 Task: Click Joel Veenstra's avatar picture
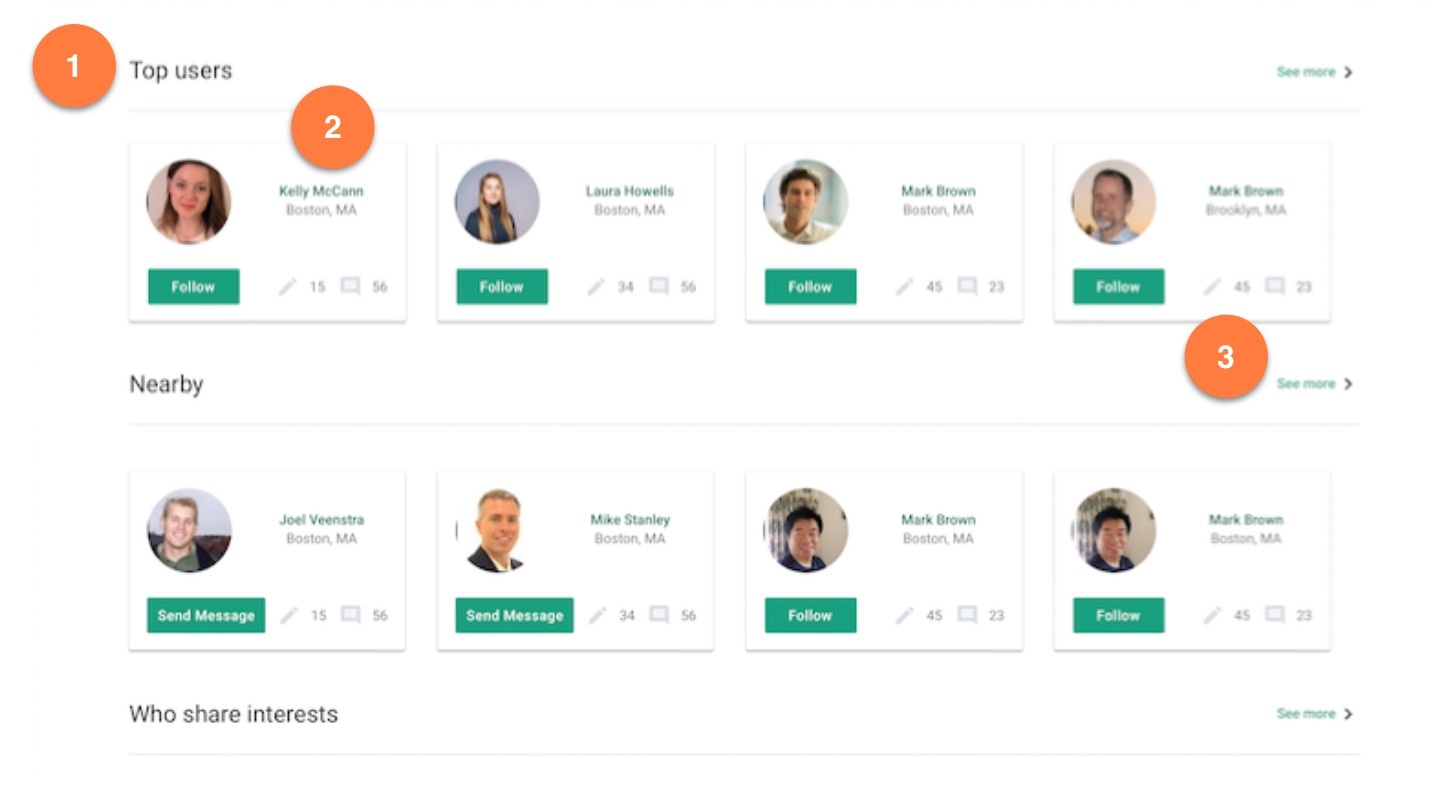point(189,530)
